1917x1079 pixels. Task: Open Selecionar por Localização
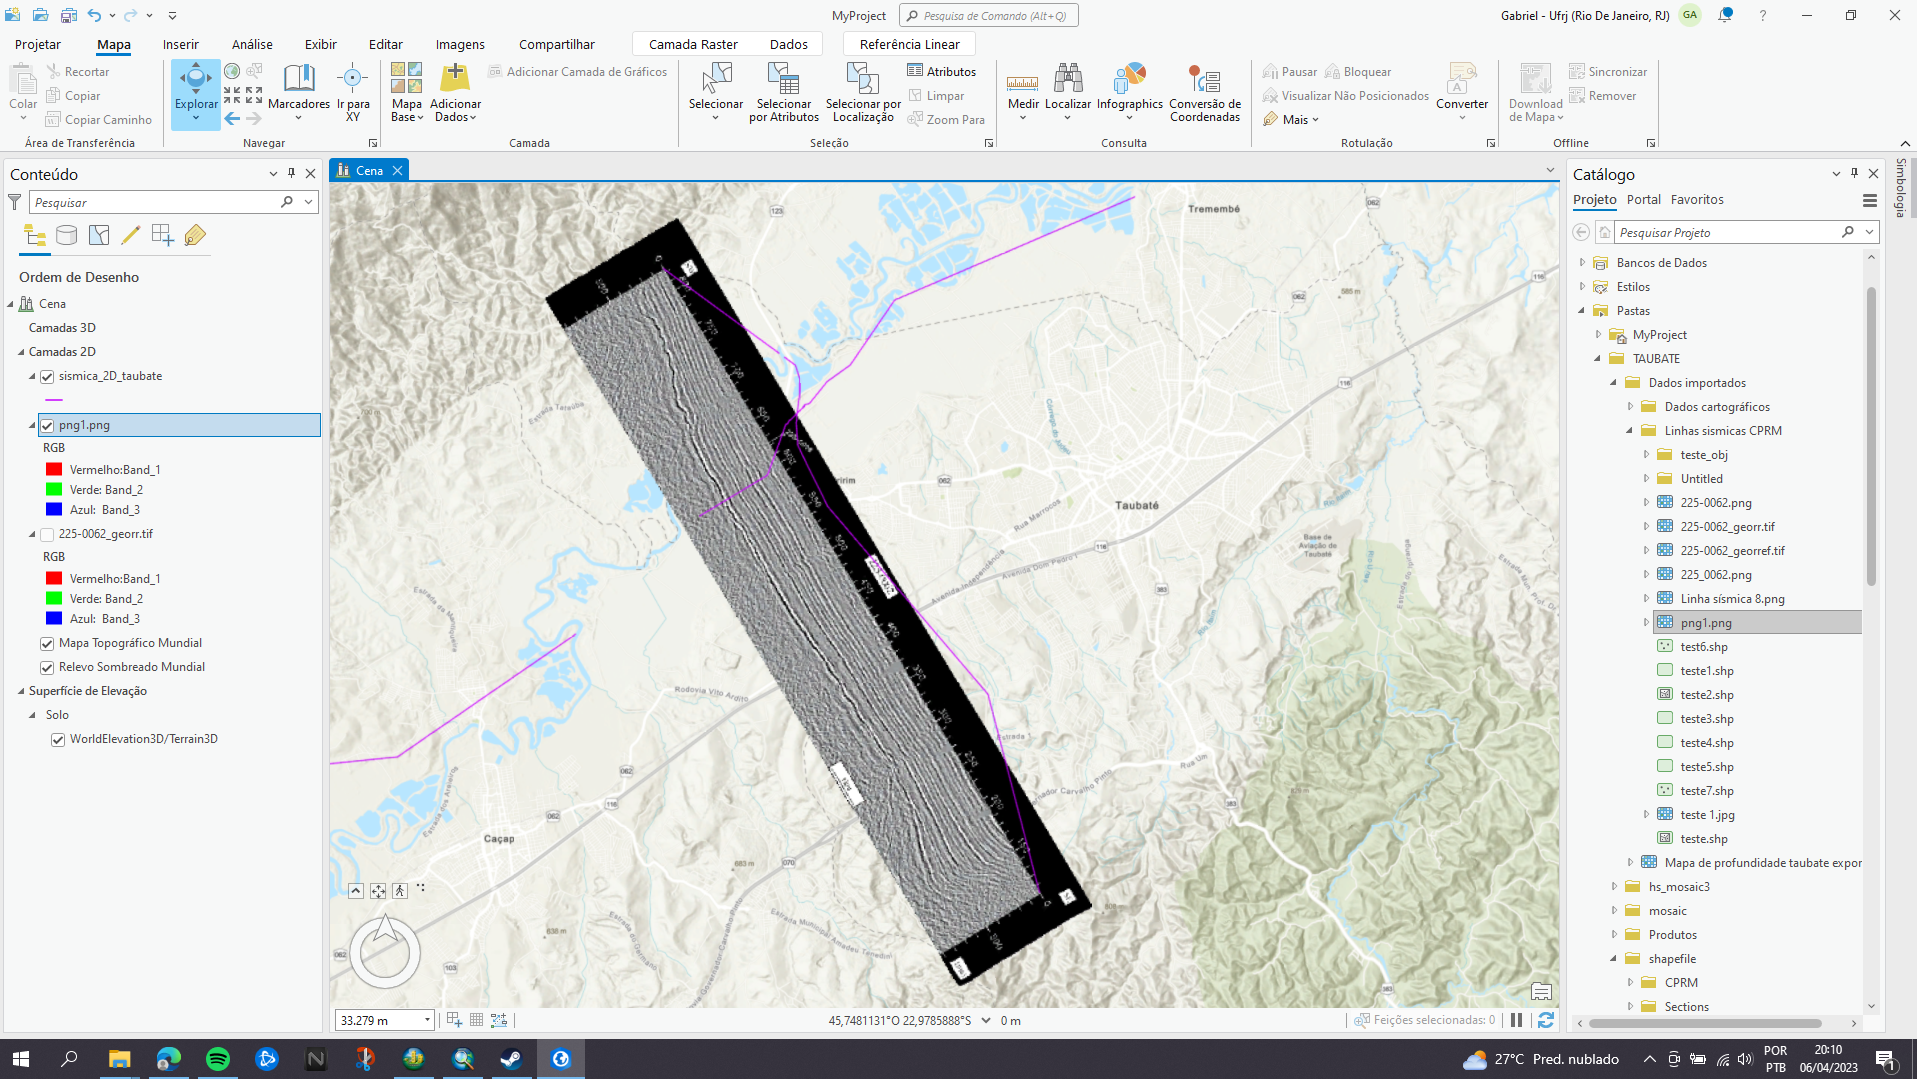[x=863, y=92]
